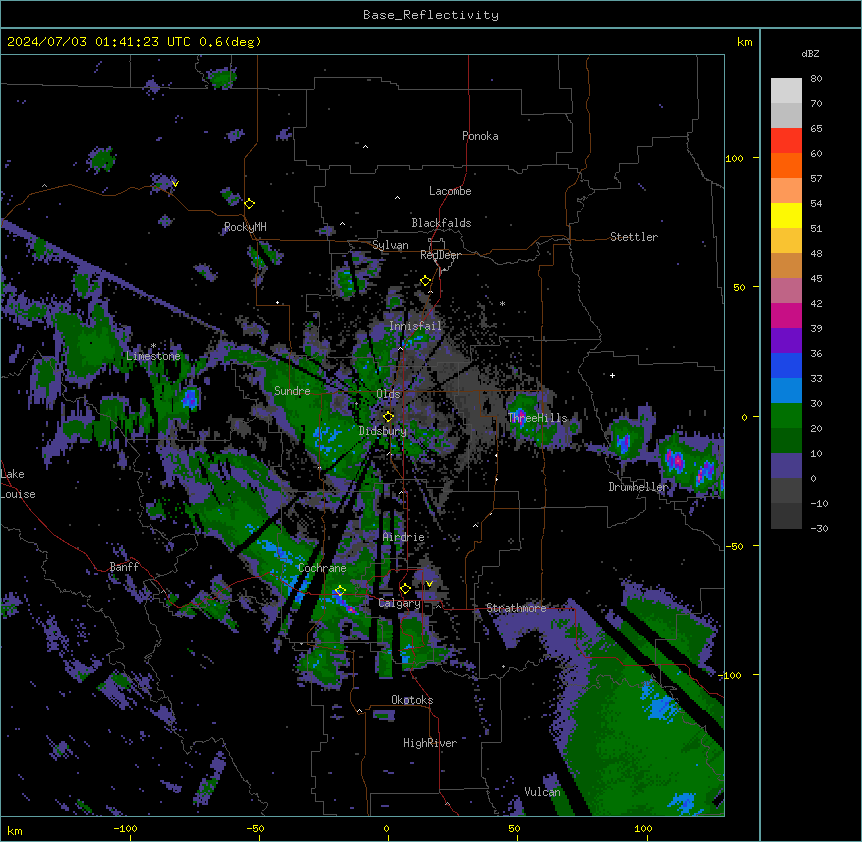Pick the orange 60-57 dBZ legend swatch

pos(786,165)
